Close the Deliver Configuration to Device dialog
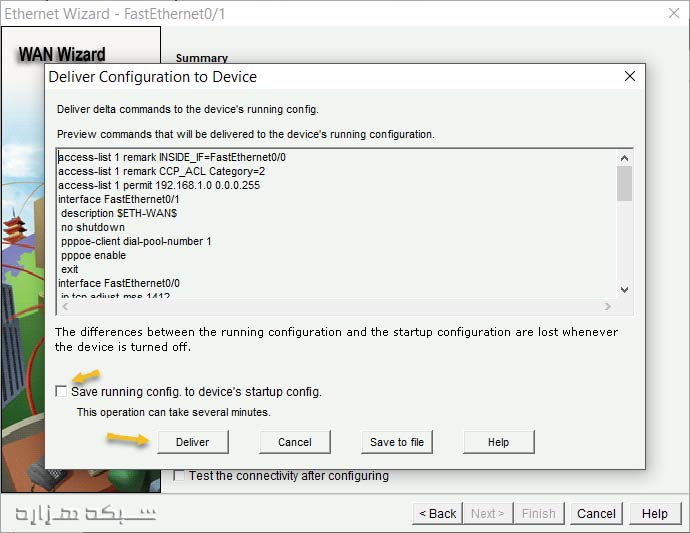This screenshot has height=533, width=690. (x=630, y=76)
